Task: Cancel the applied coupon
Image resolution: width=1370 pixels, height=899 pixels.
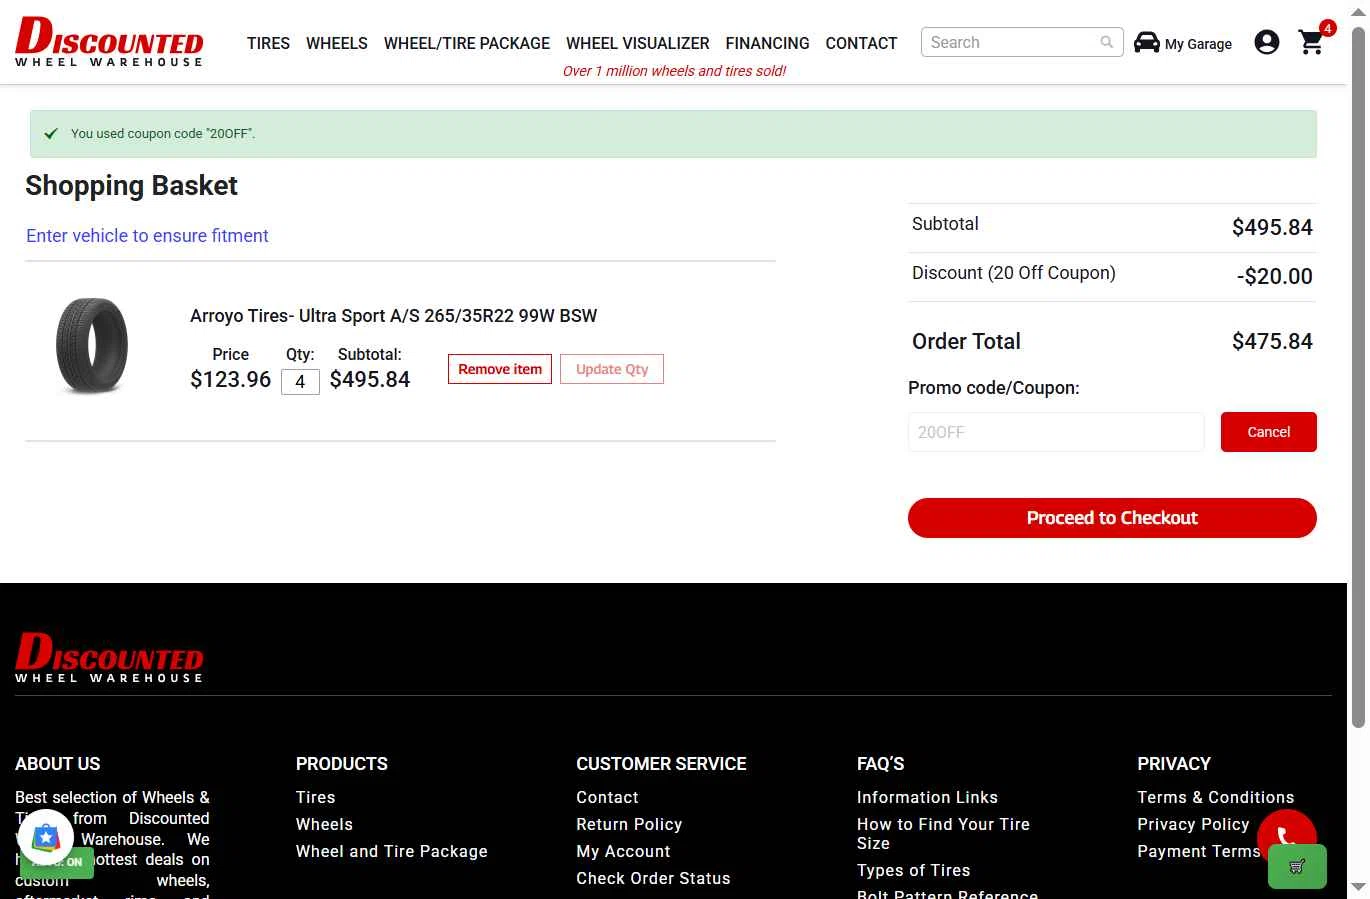Action: point(1268,432)
